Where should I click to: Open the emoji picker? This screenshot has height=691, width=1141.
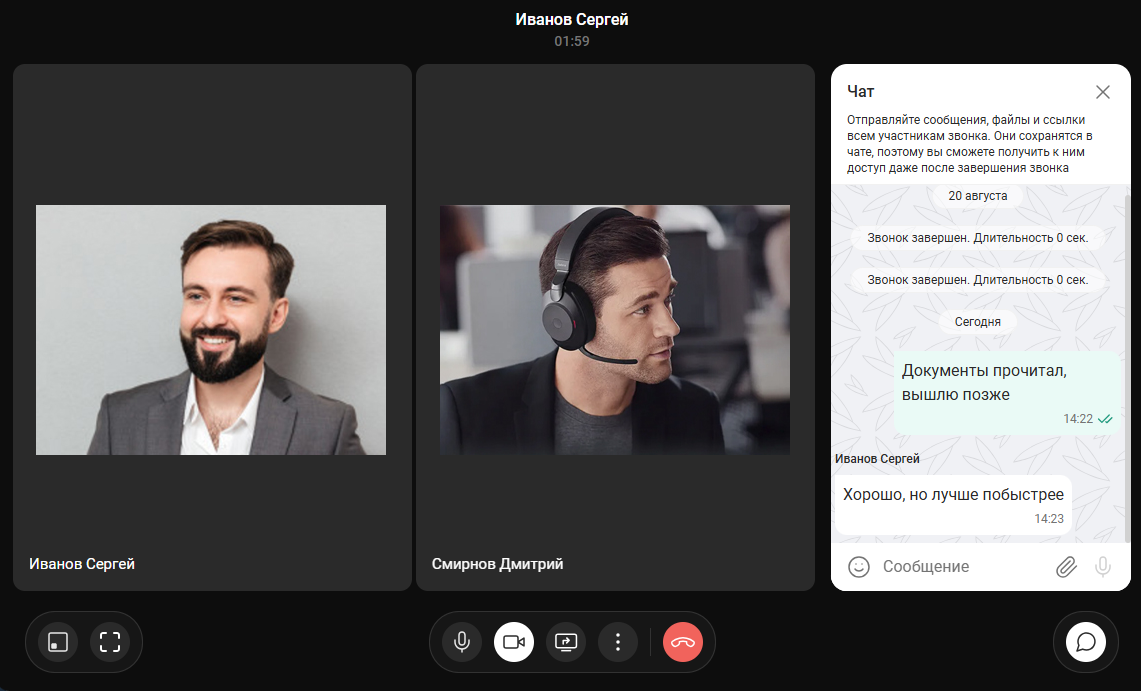click(858, 567)
